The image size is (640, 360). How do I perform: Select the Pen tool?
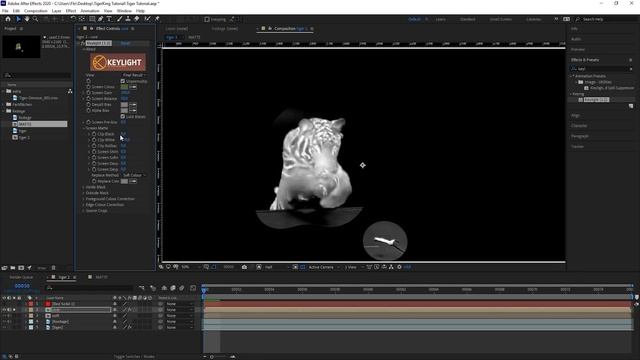coord(100,19)
